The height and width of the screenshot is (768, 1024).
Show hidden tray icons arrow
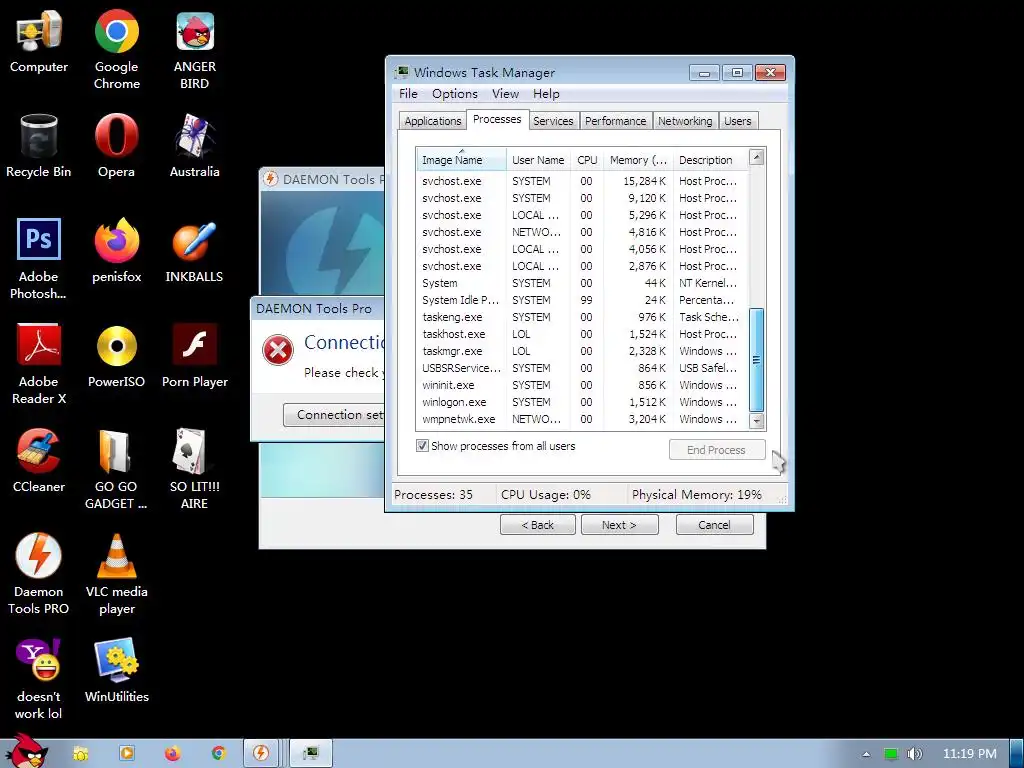(x=866, y=754)
